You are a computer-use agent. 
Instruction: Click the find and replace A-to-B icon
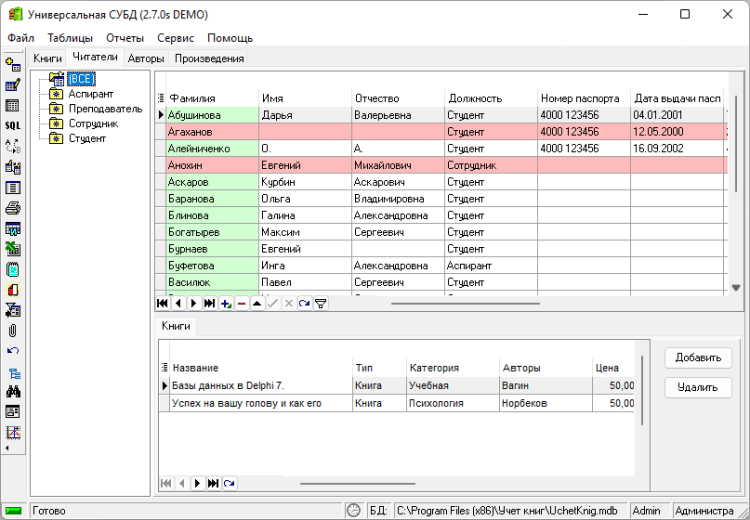pos(13,146)
